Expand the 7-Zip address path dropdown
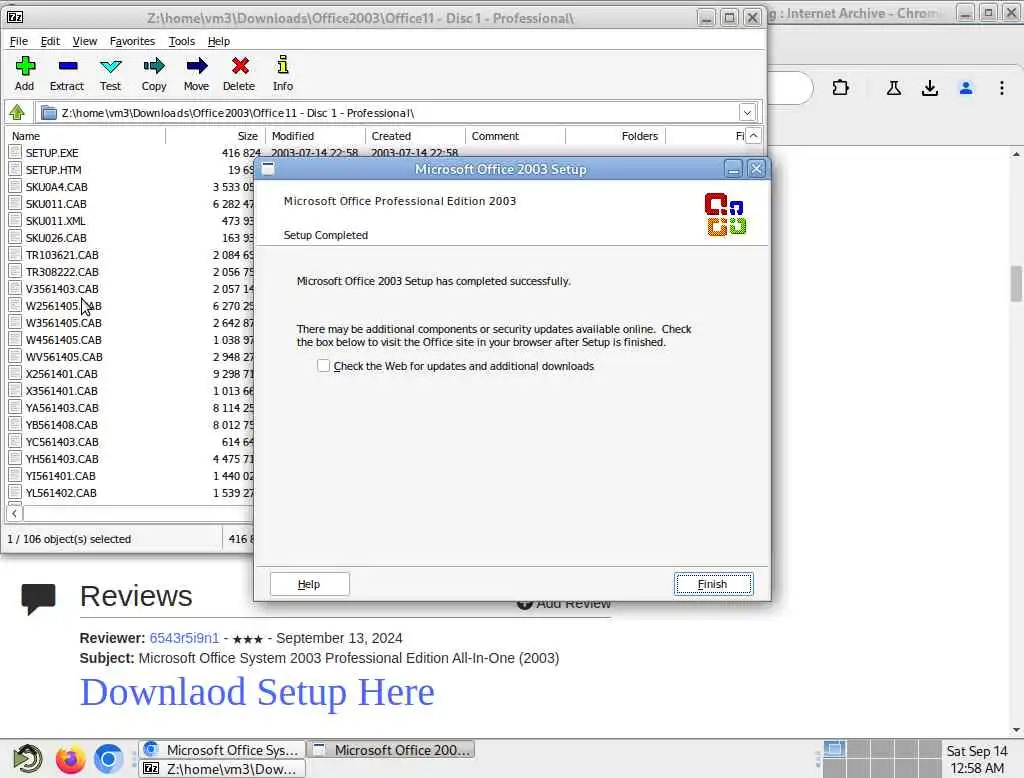This screenshot has width=1024, height=778. coord(747,113)
